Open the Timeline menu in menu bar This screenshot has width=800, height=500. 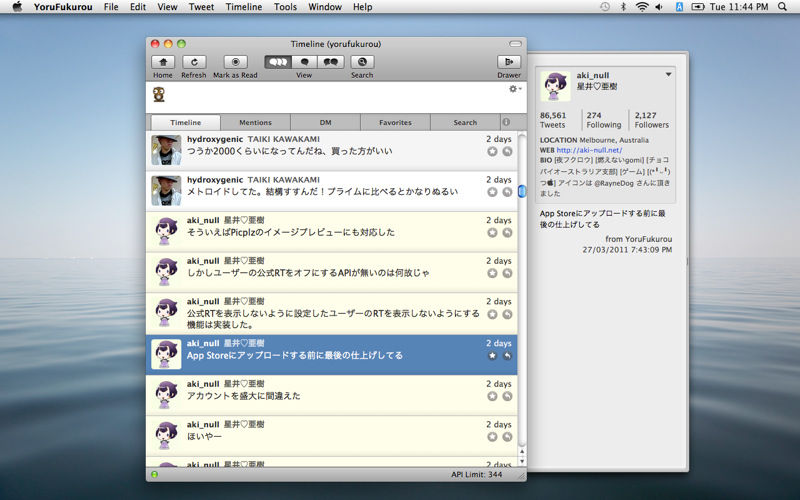pyautogui.click(x=244, y=7)
